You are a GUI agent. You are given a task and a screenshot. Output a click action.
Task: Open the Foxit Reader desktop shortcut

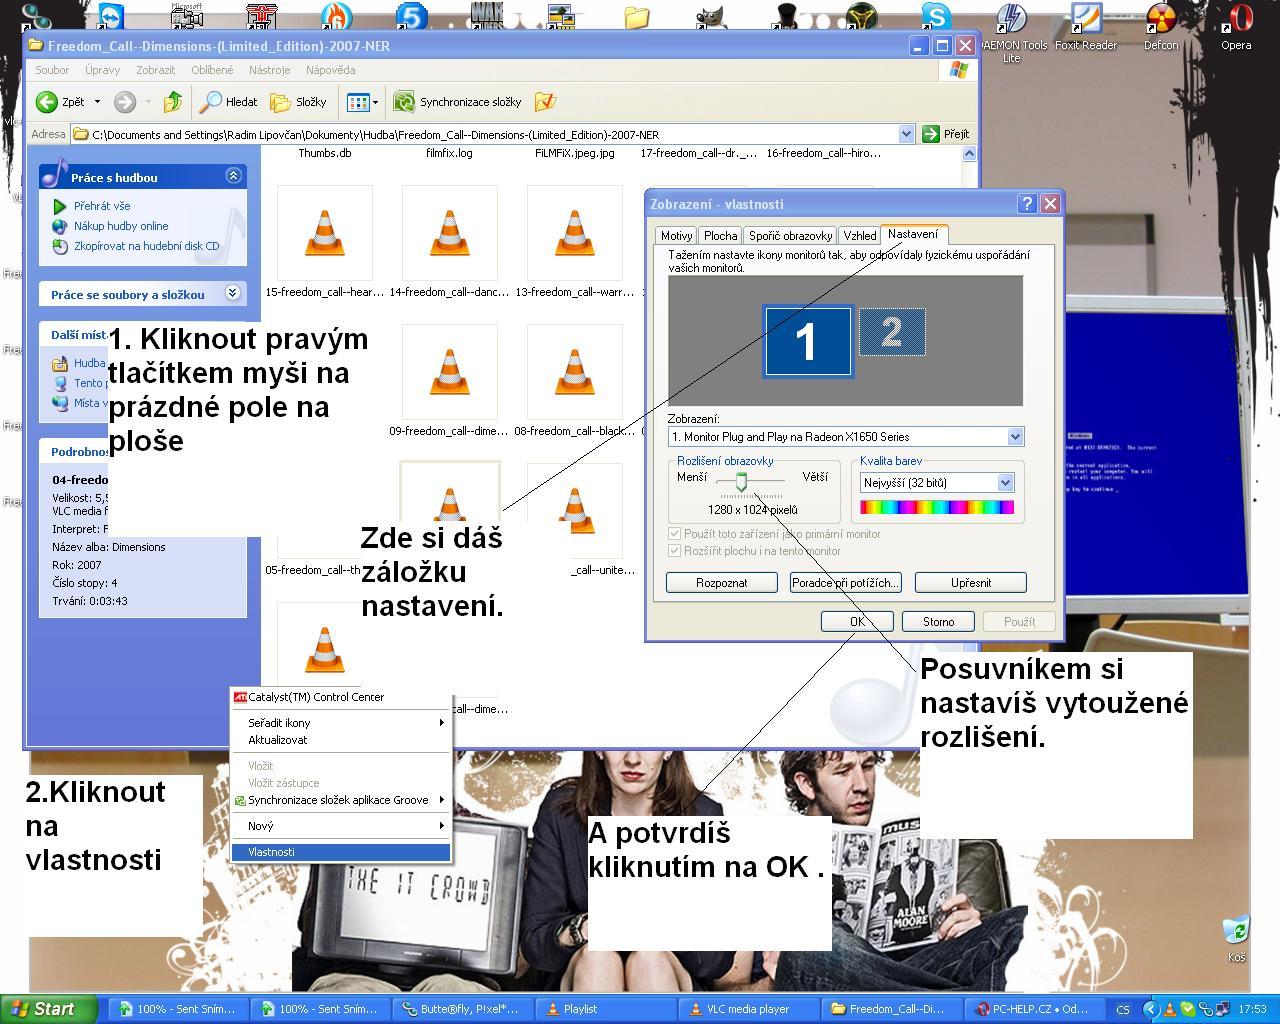pyautogui.click(x=1085, y=22)
